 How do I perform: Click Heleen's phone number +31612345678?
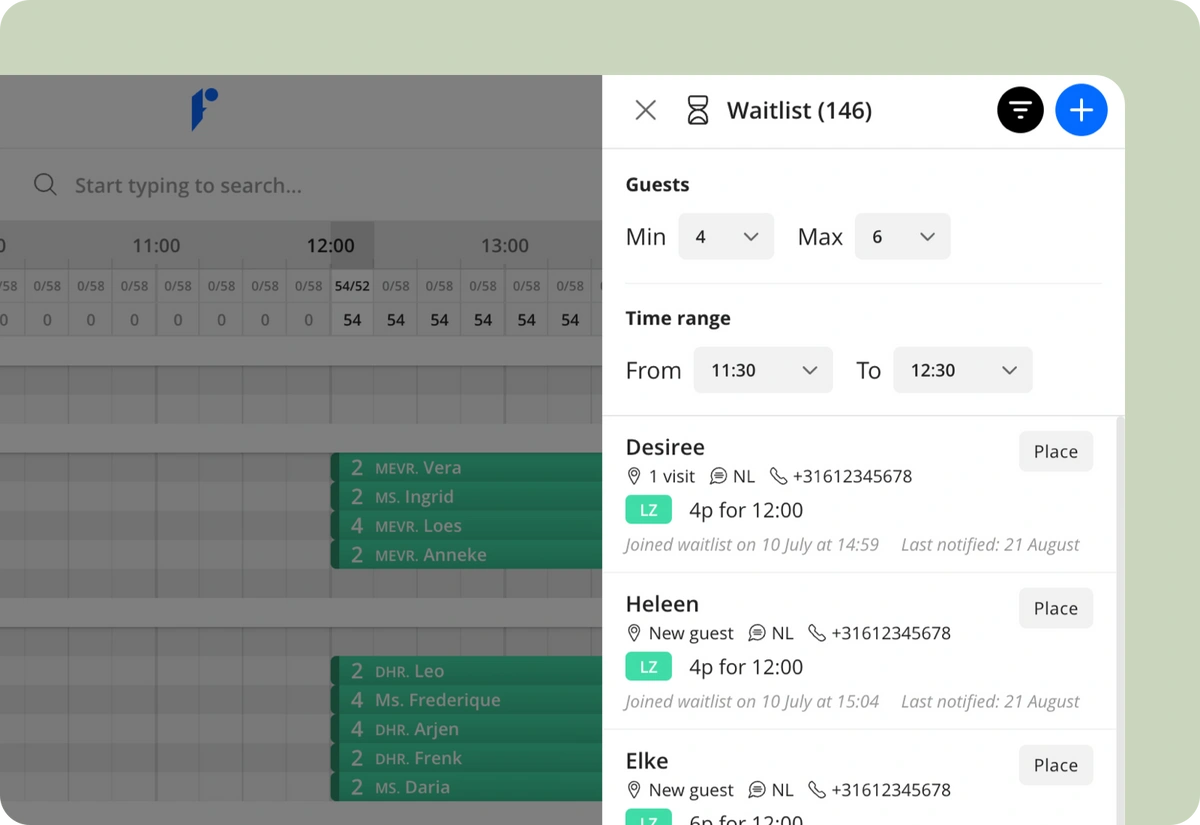891,633
